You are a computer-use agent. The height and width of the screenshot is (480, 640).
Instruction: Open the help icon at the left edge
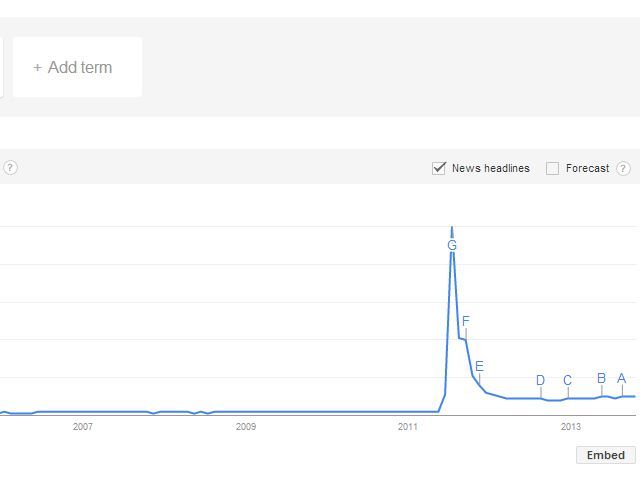click(10, 168)
